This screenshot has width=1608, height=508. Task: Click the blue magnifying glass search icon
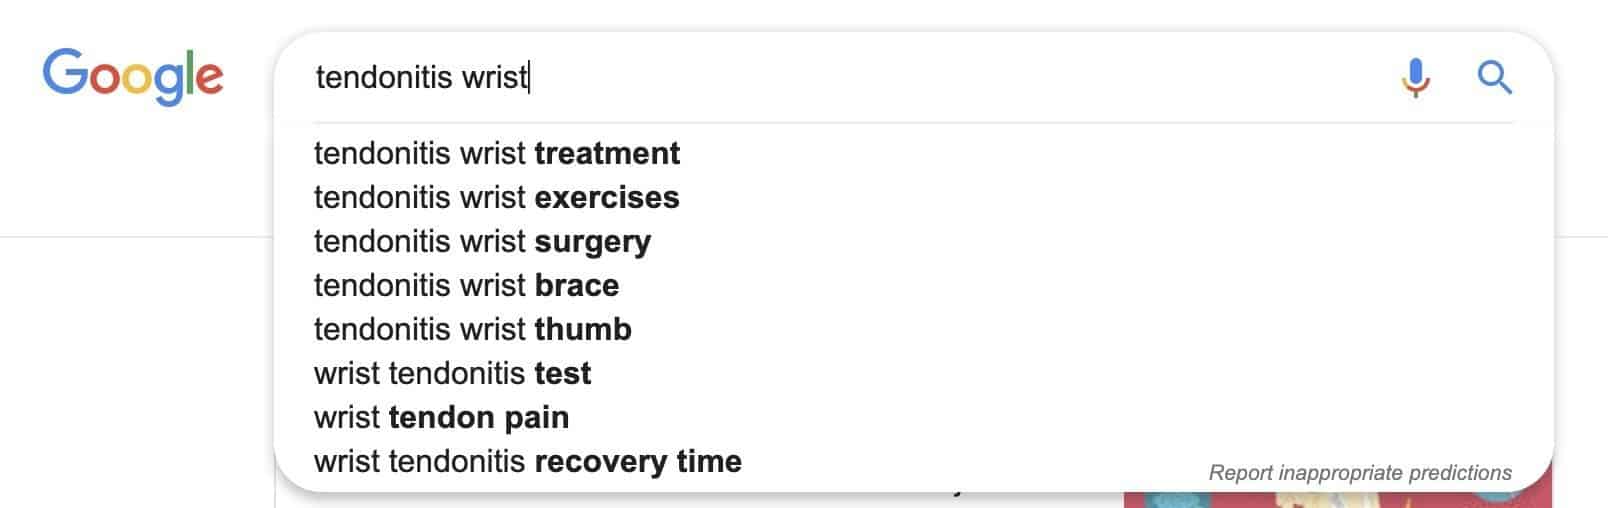(x=1494, y=77)
